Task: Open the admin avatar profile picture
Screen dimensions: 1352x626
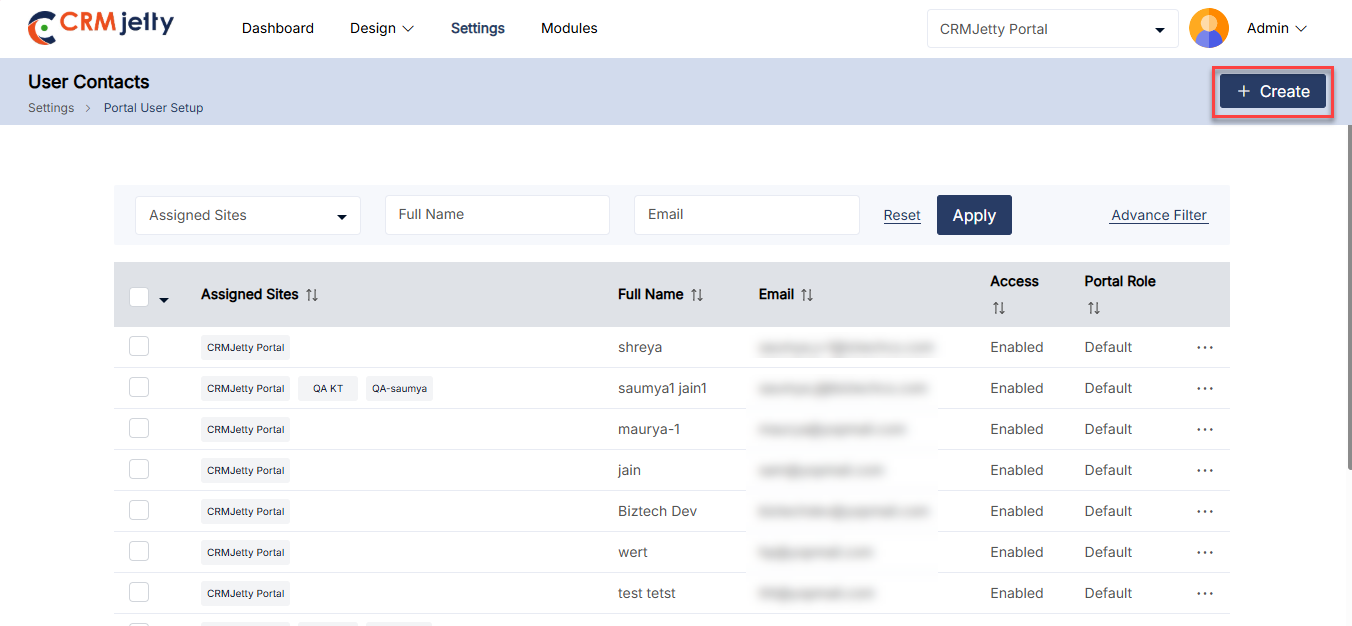Action: tap(1208, 29)
